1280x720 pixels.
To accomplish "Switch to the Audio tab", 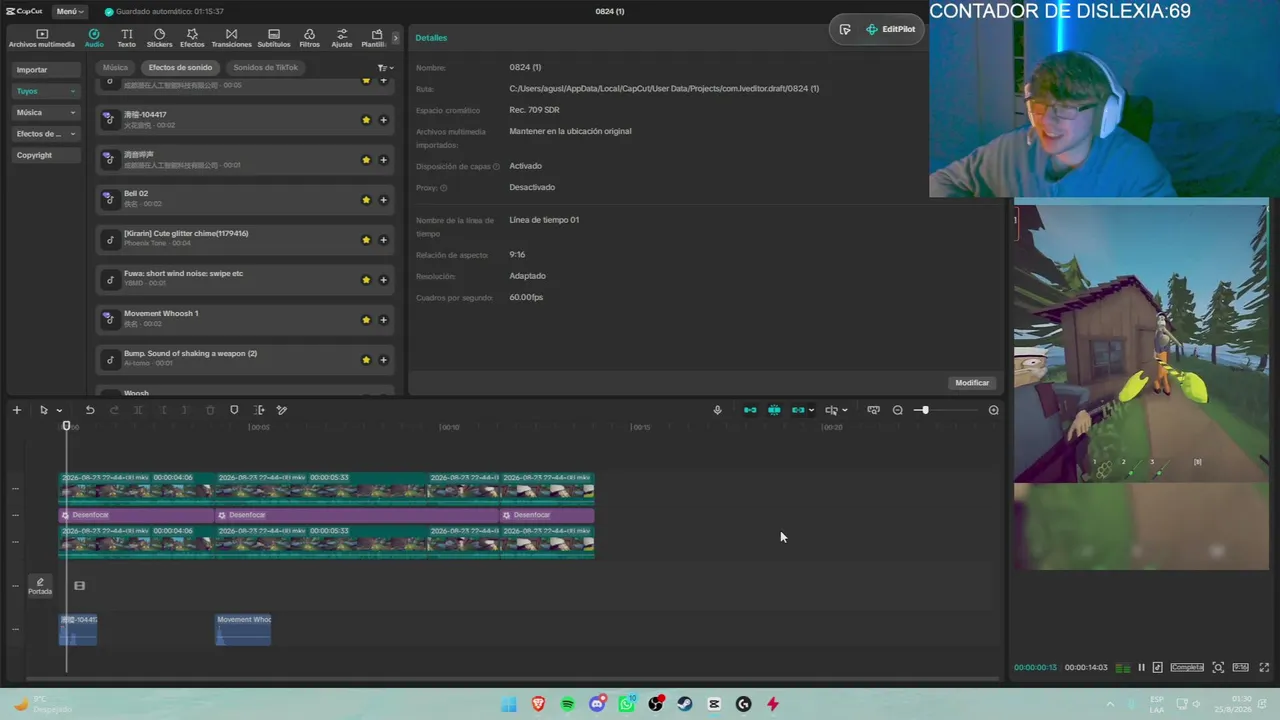I will [94, 38].
